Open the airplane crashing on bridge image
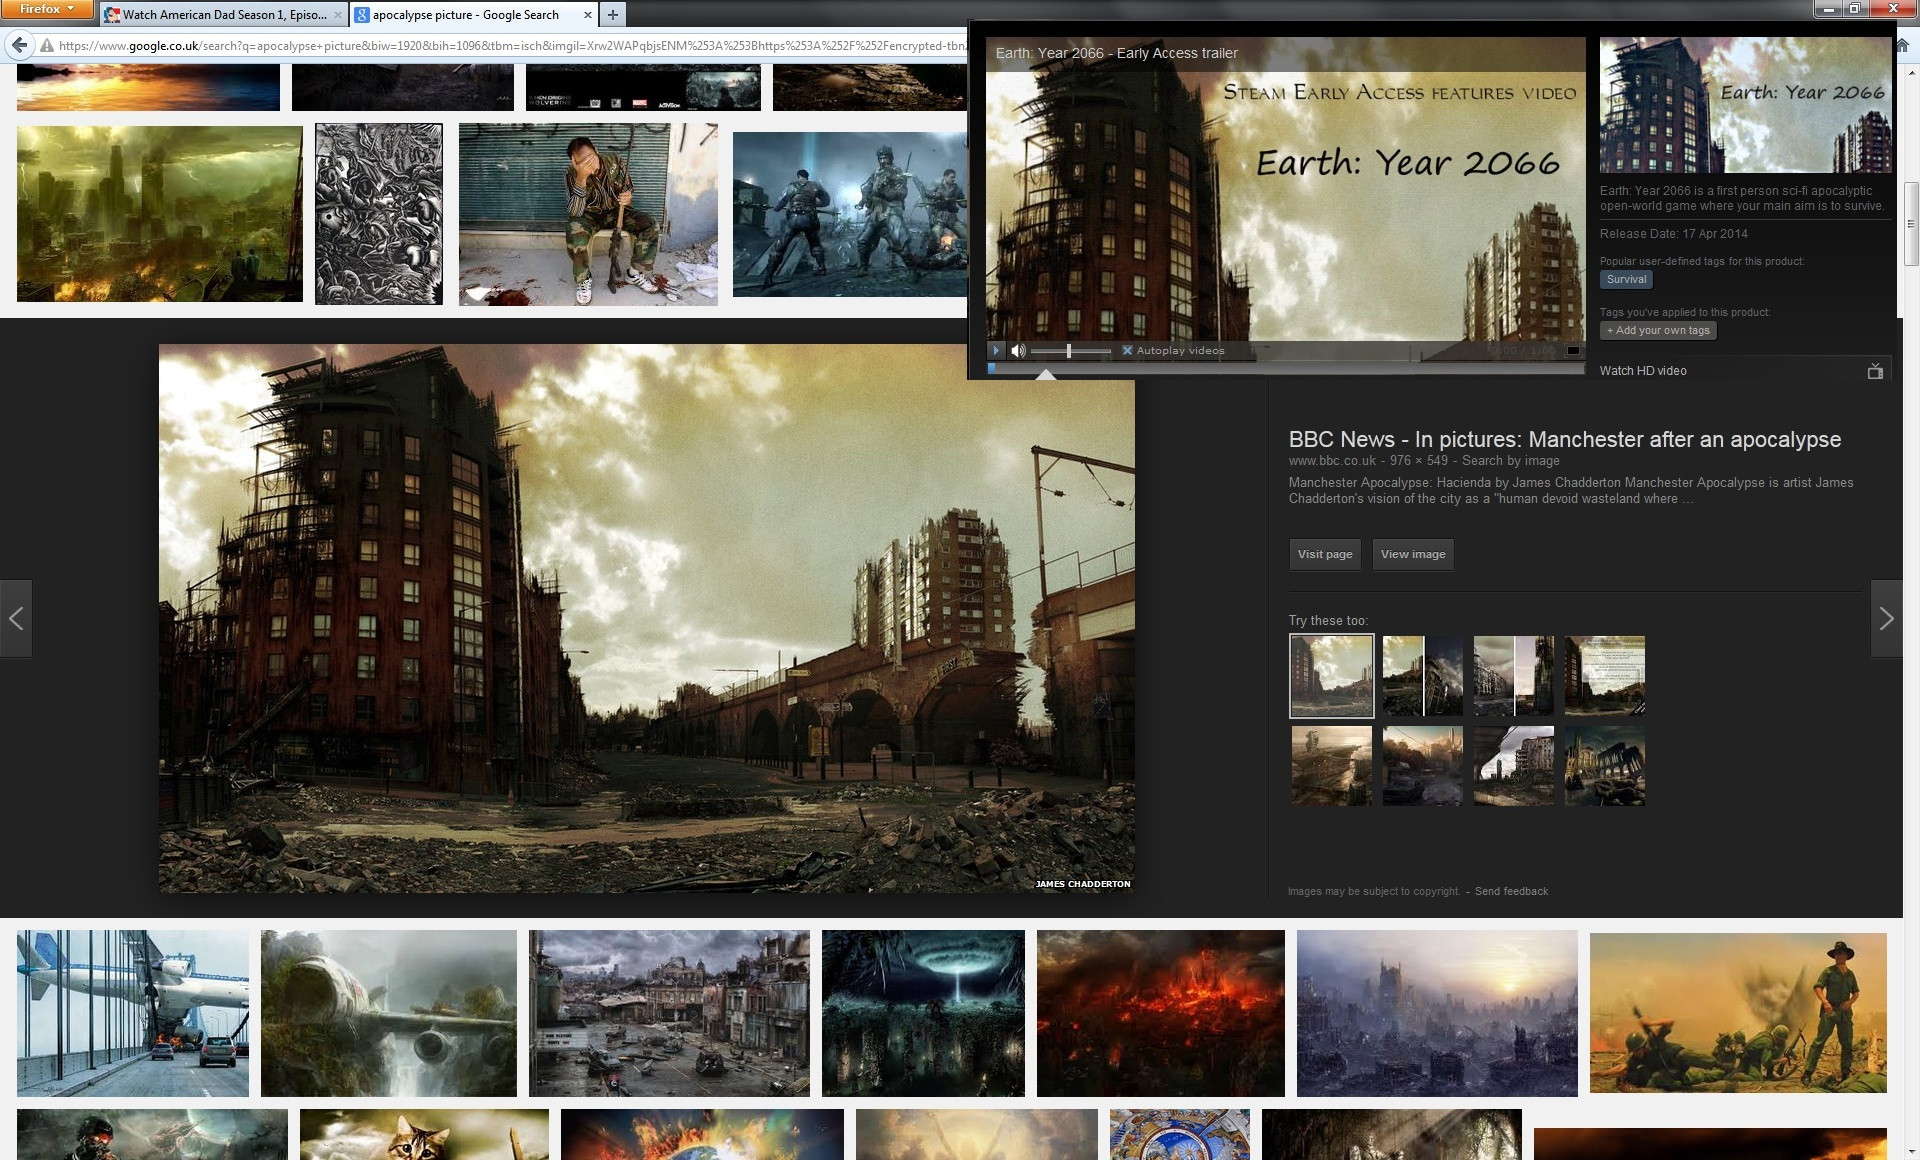 pyautogui.click(x=133, y=1013)
